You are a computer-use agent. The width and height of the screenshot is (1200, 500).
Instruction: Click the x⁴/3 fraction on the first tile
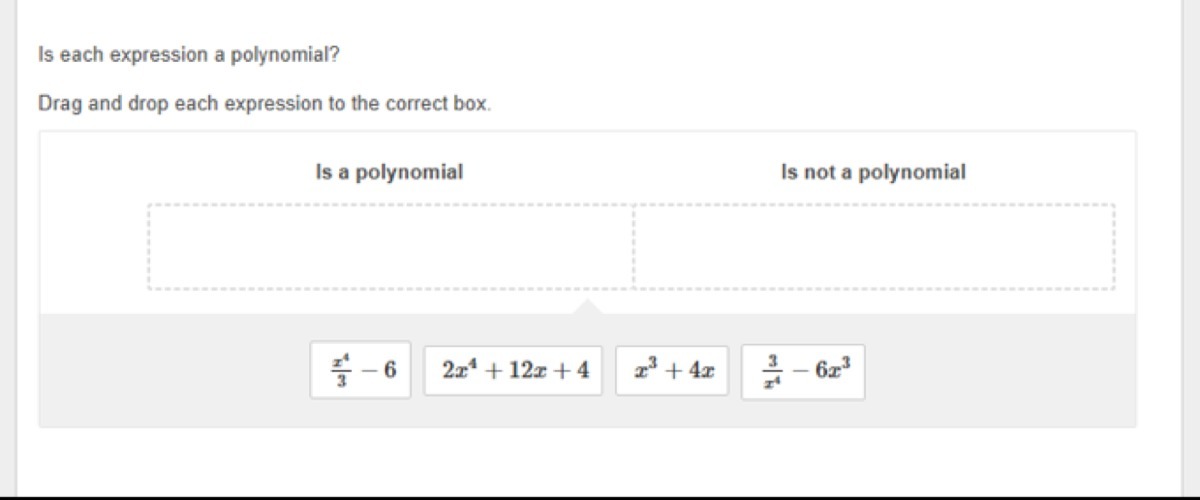pos(338,371)
